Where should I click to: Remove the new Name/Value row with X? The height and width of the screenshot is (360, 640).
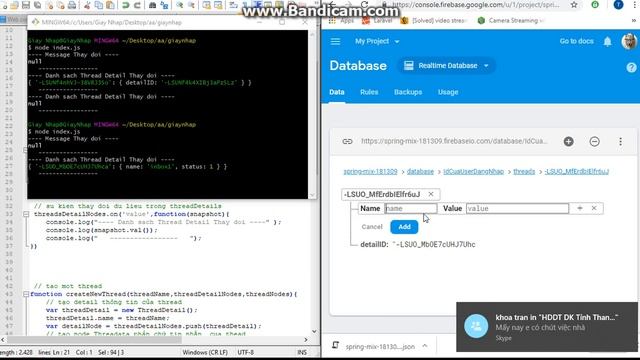point(594,208)
